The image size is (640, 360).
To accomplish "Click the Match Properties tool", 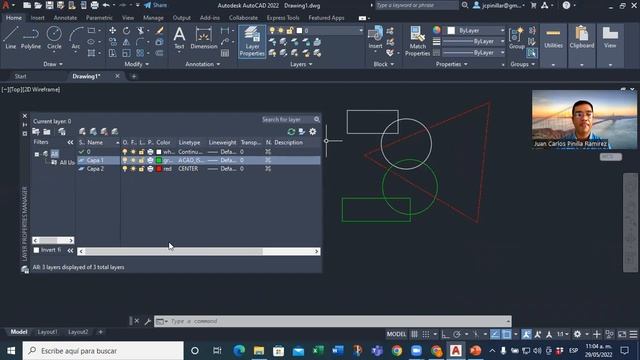I will click(417, 41).
